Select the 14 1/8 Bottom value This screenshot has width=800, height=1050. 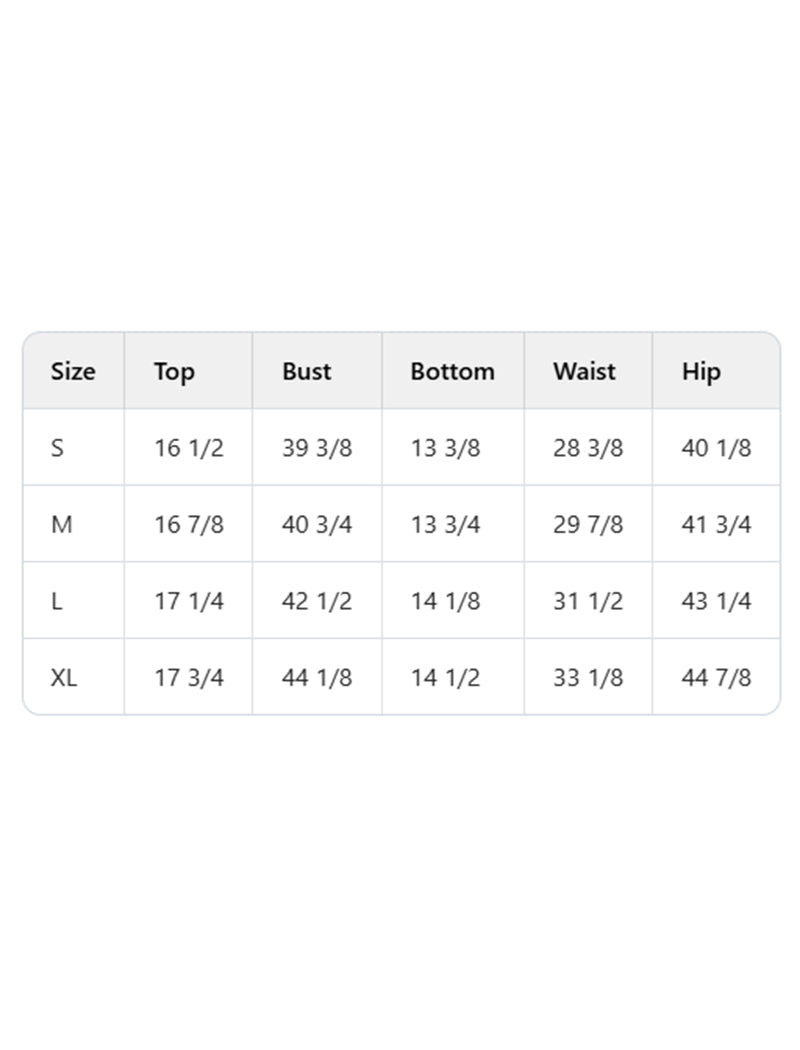(445, 601)
